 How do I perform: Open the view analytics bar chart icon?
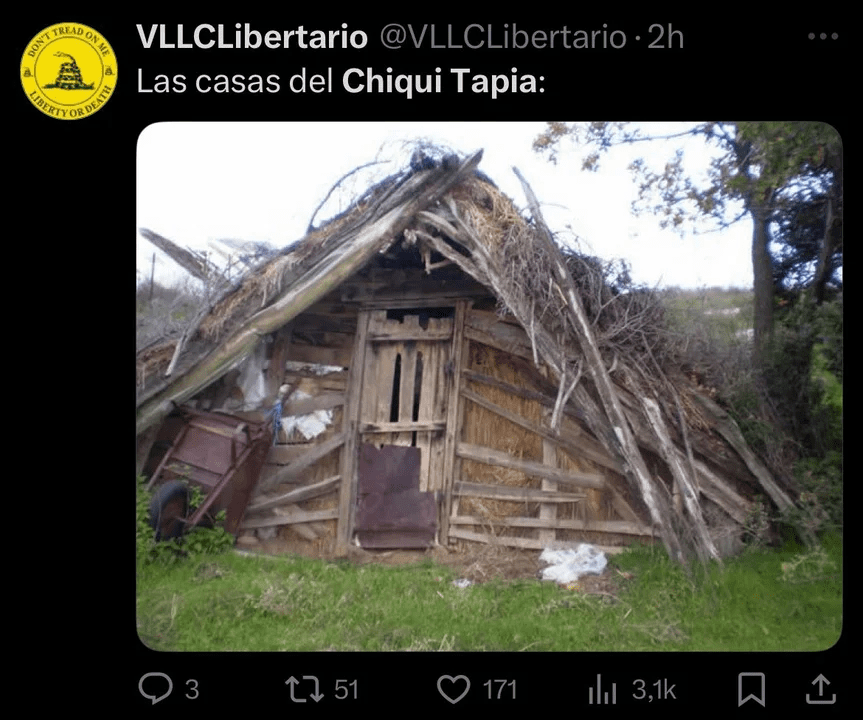[602, 689]
